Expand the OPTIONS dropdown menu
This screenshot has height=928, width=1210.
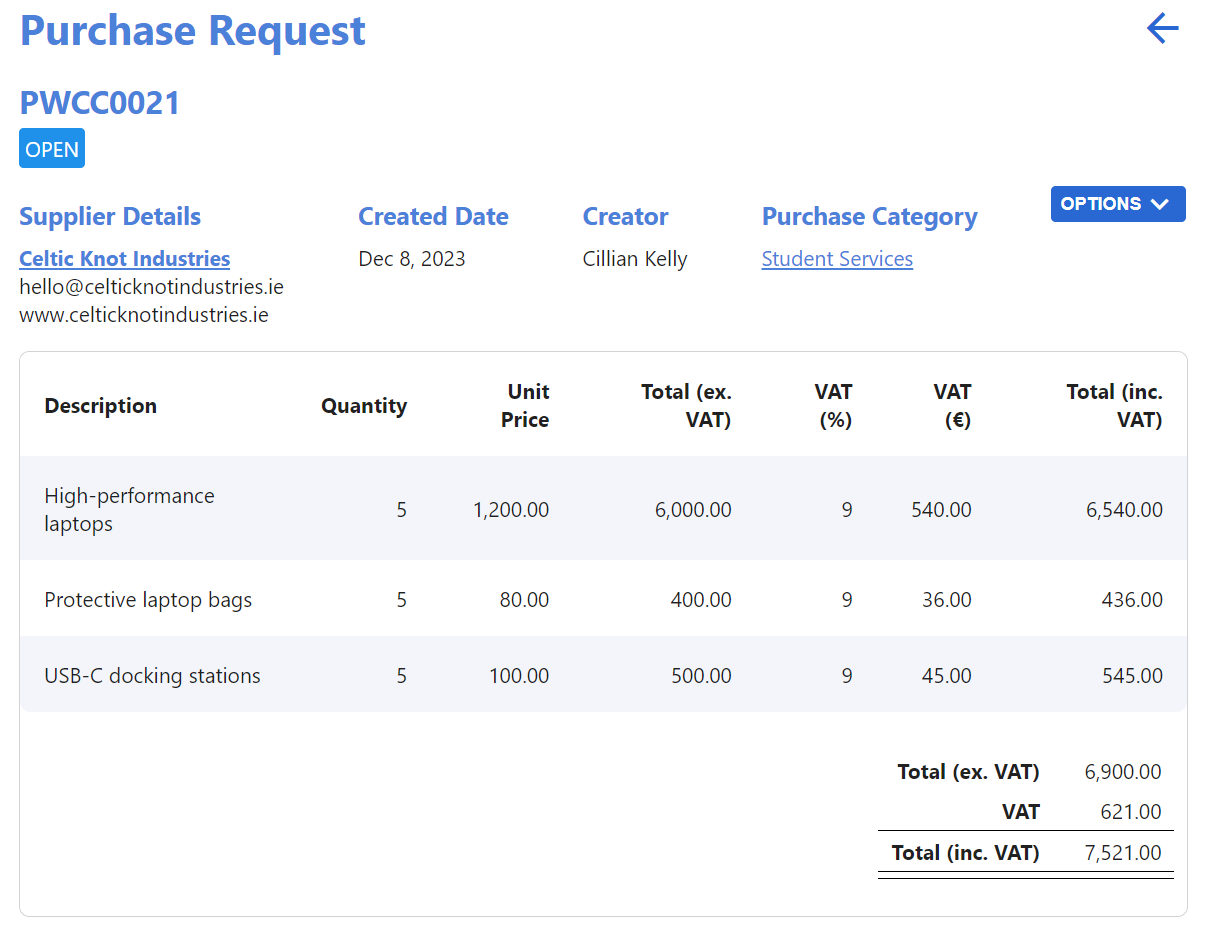1117,204
